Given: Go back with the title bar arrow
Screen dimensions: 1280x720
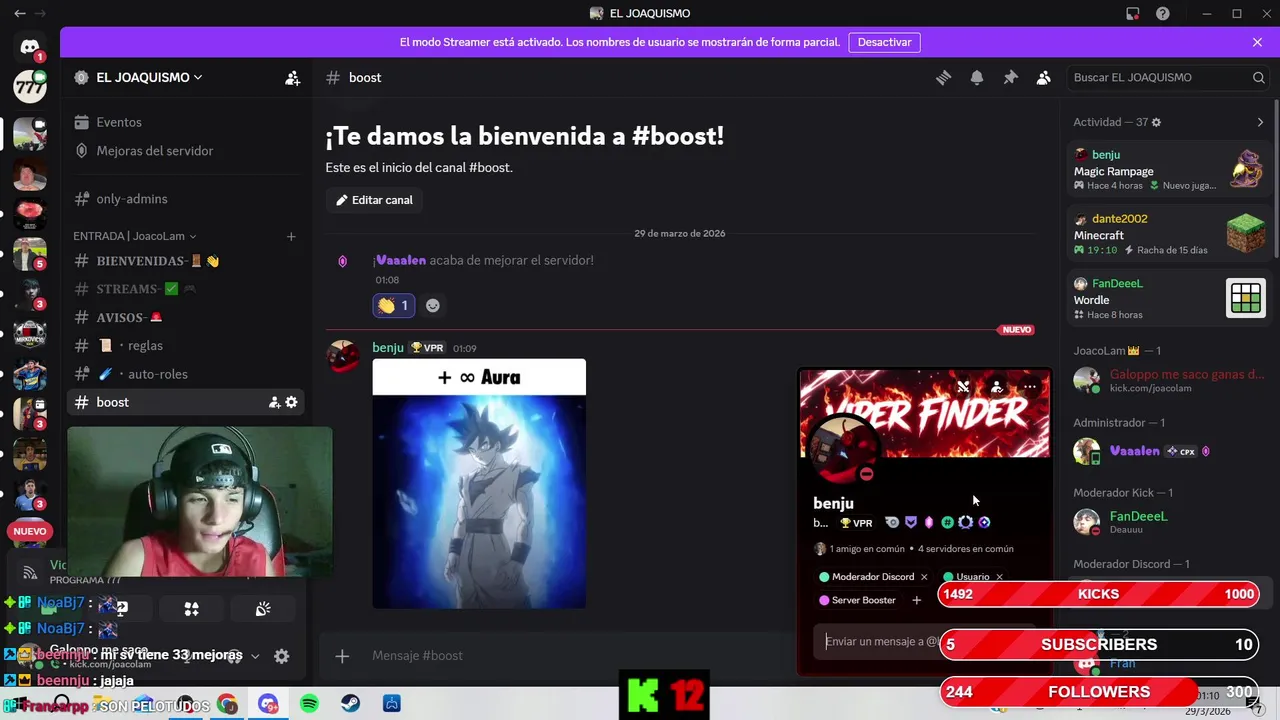Looking at the screenshot, I should tap(21, 13).
